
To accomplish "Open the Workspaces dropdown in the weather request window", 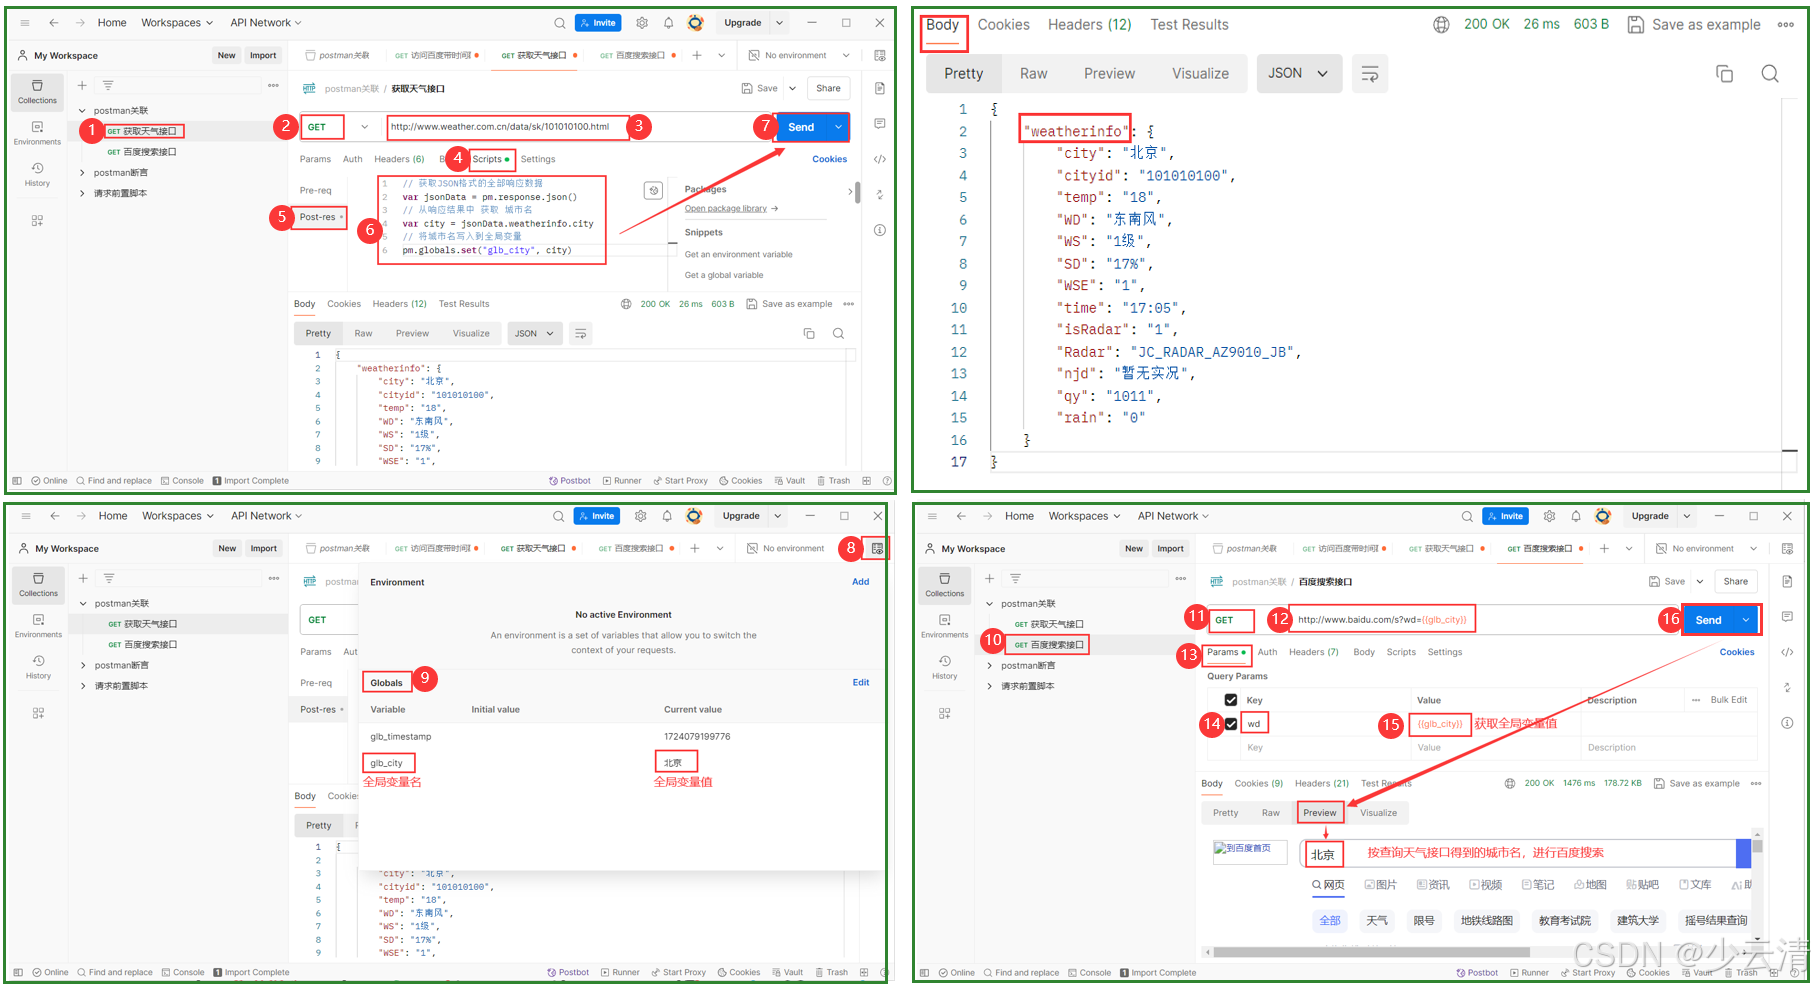I will click(177, 23).
